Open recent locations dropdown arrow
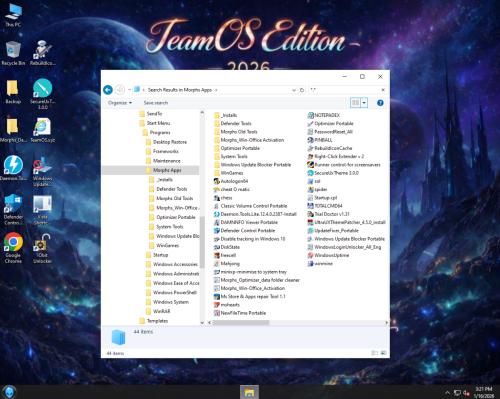 point(129,90)
